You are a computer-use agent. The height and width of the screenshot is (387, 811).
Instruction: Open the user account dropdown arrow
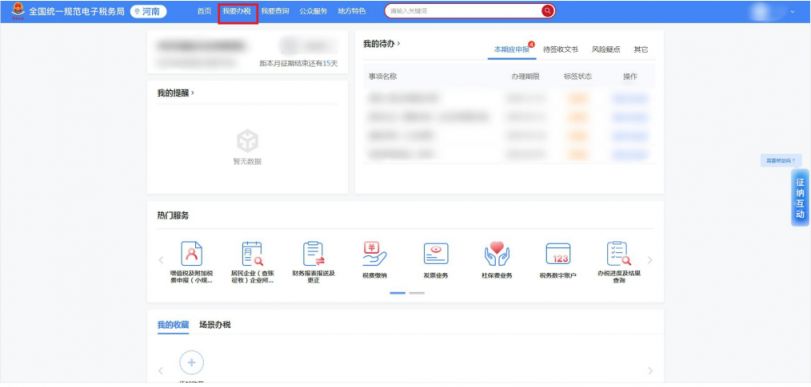click(792, 11)
